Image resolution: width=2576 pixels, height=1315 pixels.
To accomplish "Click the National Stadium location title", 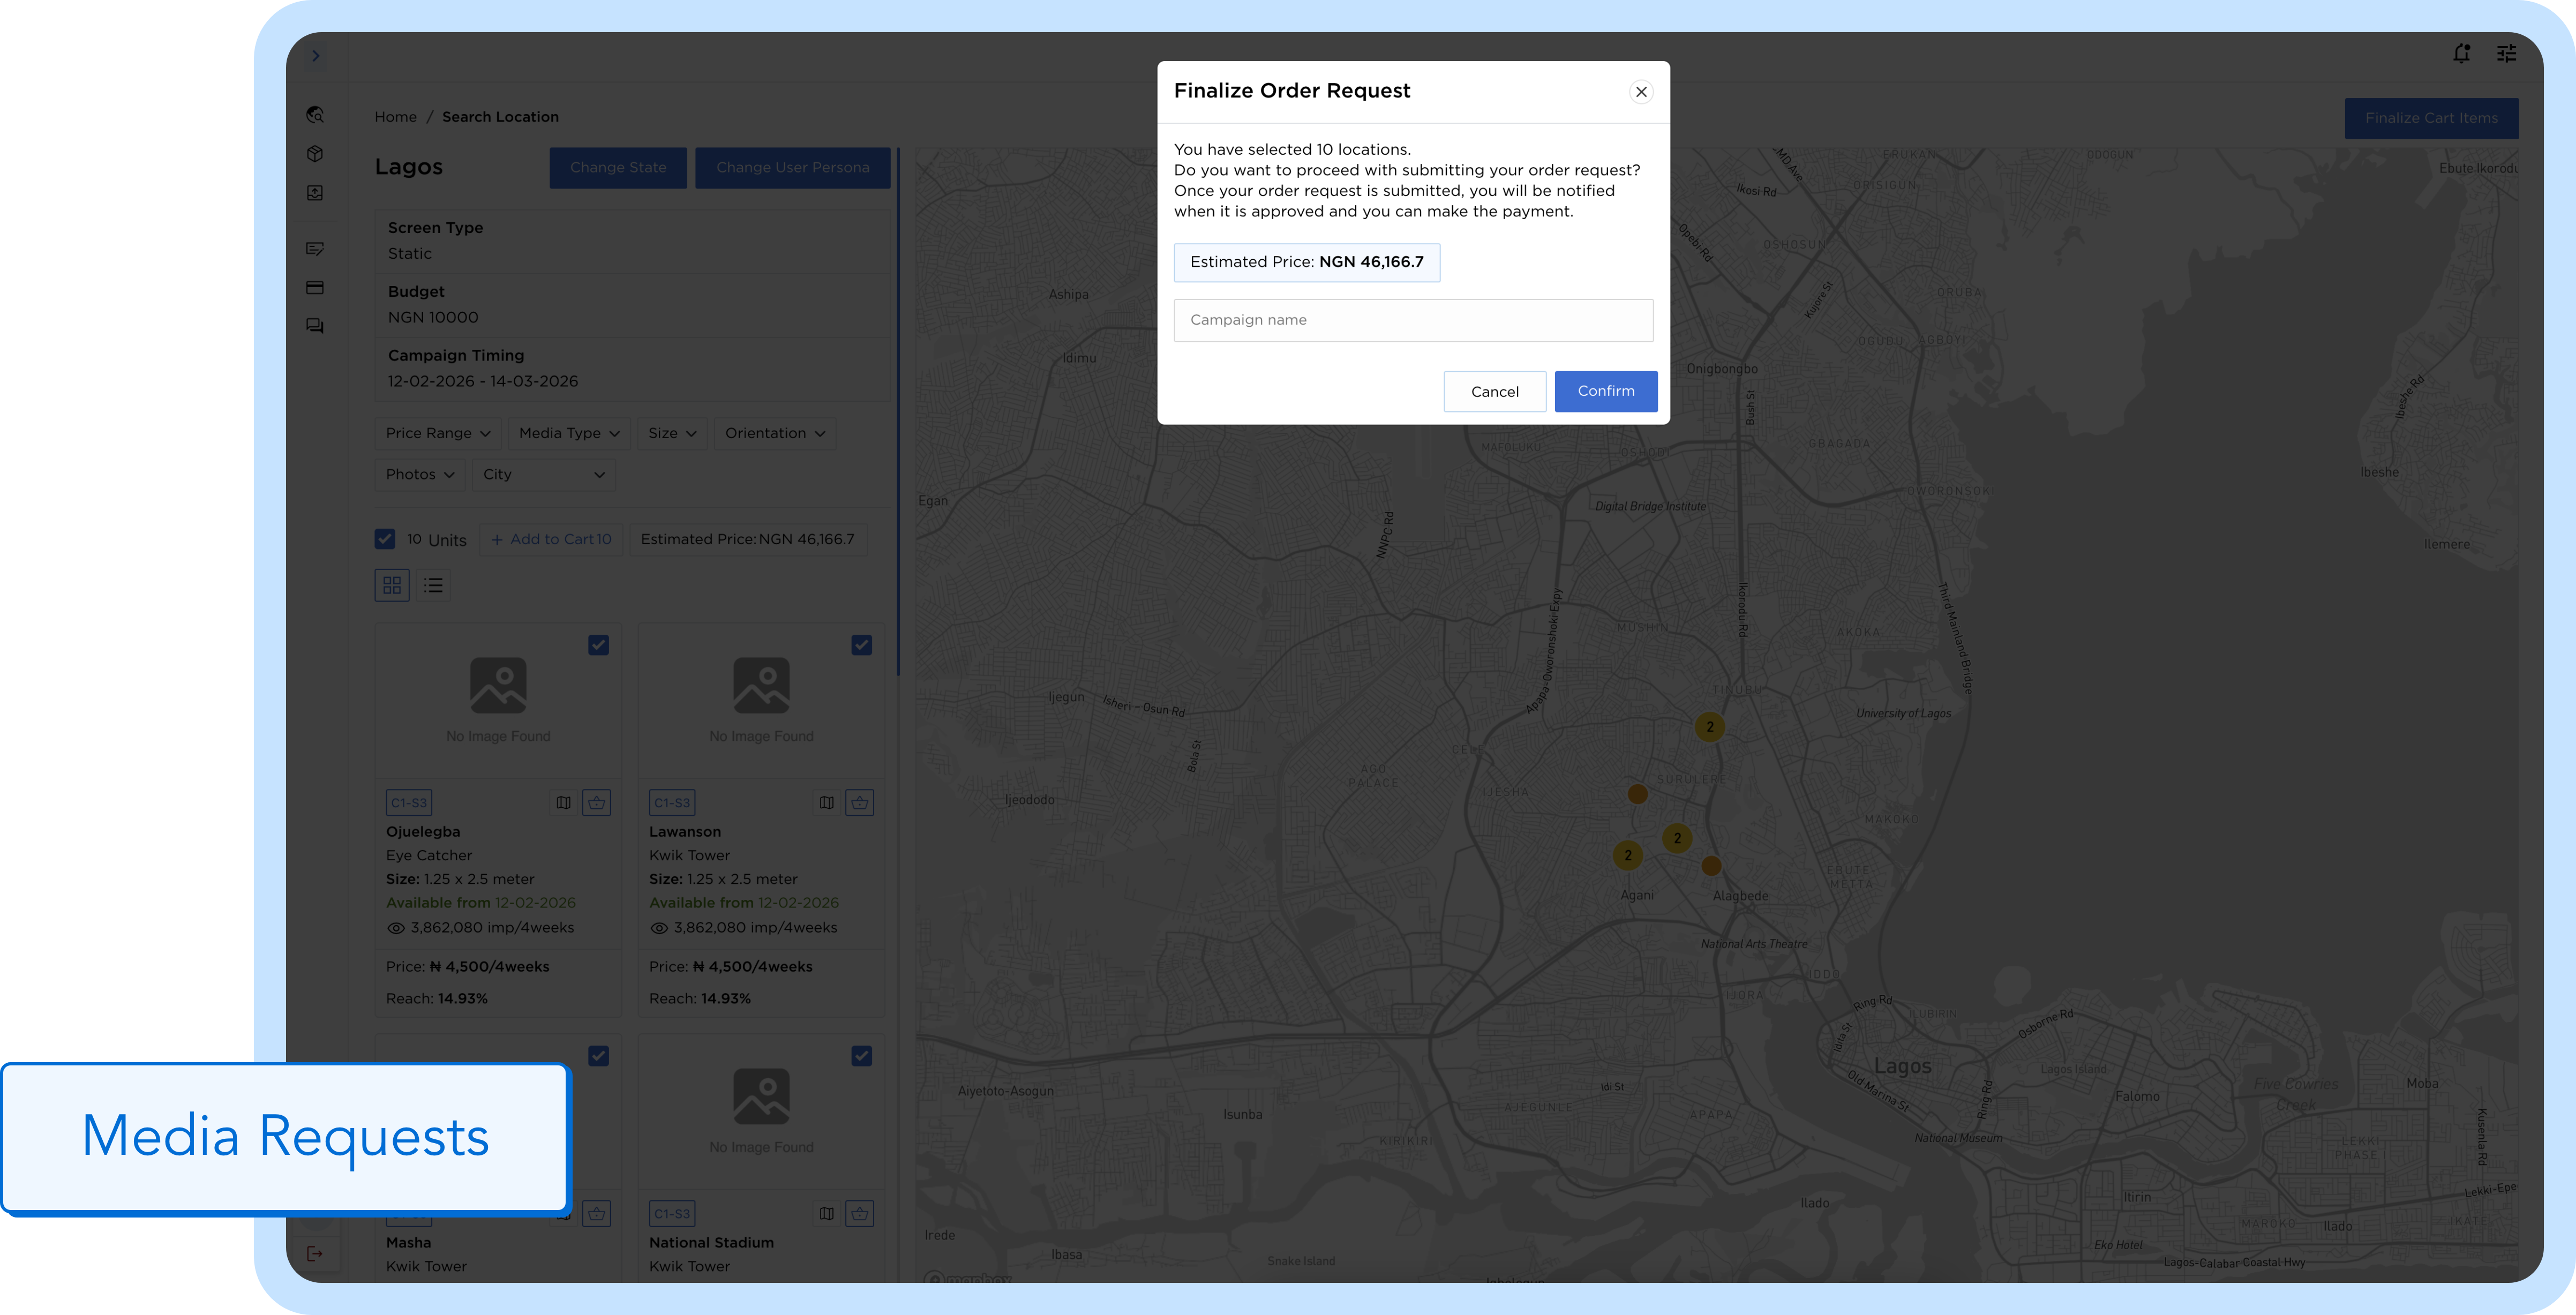I will [x=711, y=1243].
